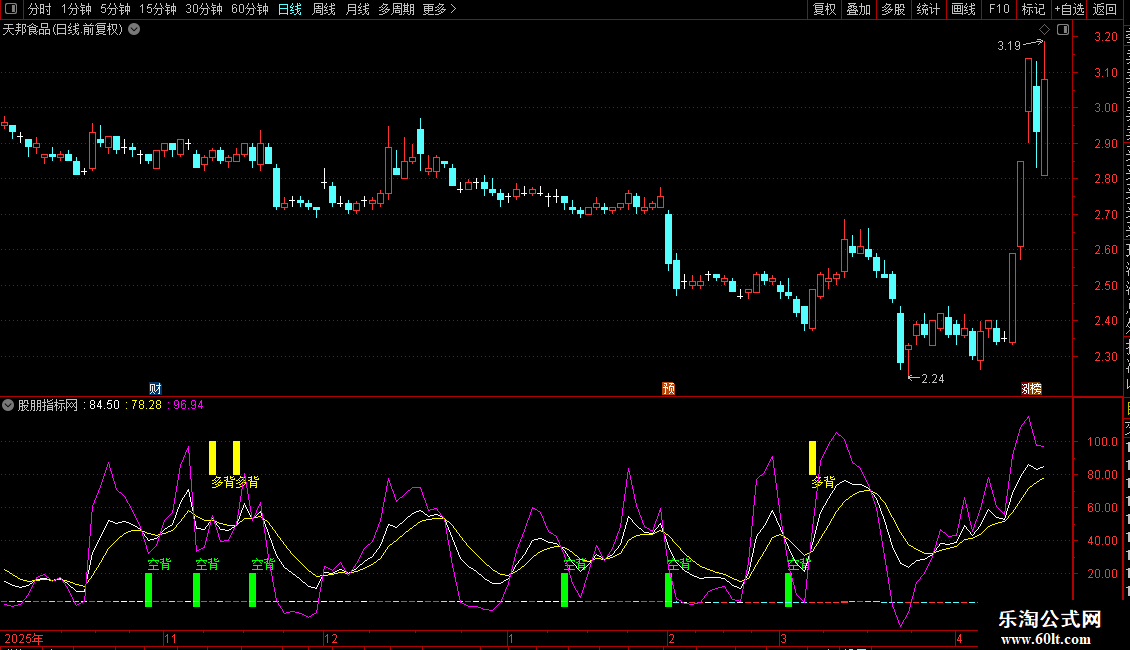This screenshot has height=650, width=1130.
Task: Click the 100.0 indicator axis label
Action: (x=1102, y=442)
